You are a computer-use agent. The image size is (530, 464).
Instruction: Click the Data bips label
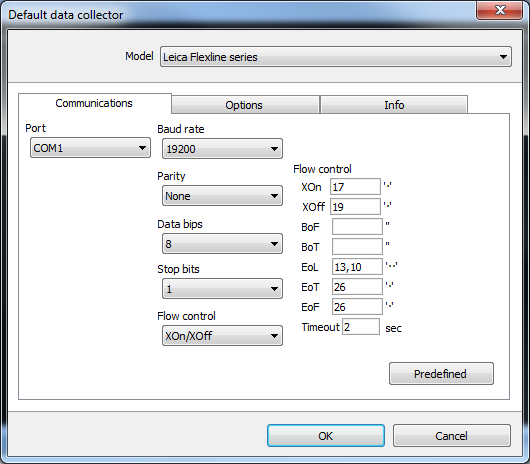[x=180, y=224]
